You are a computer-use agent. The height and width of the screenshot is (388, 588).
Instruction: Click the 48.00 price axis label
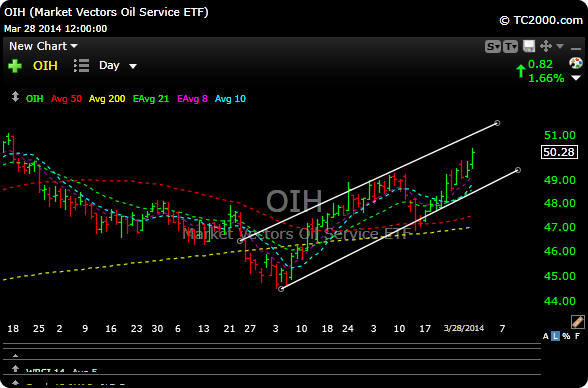(x=560, y=203)
